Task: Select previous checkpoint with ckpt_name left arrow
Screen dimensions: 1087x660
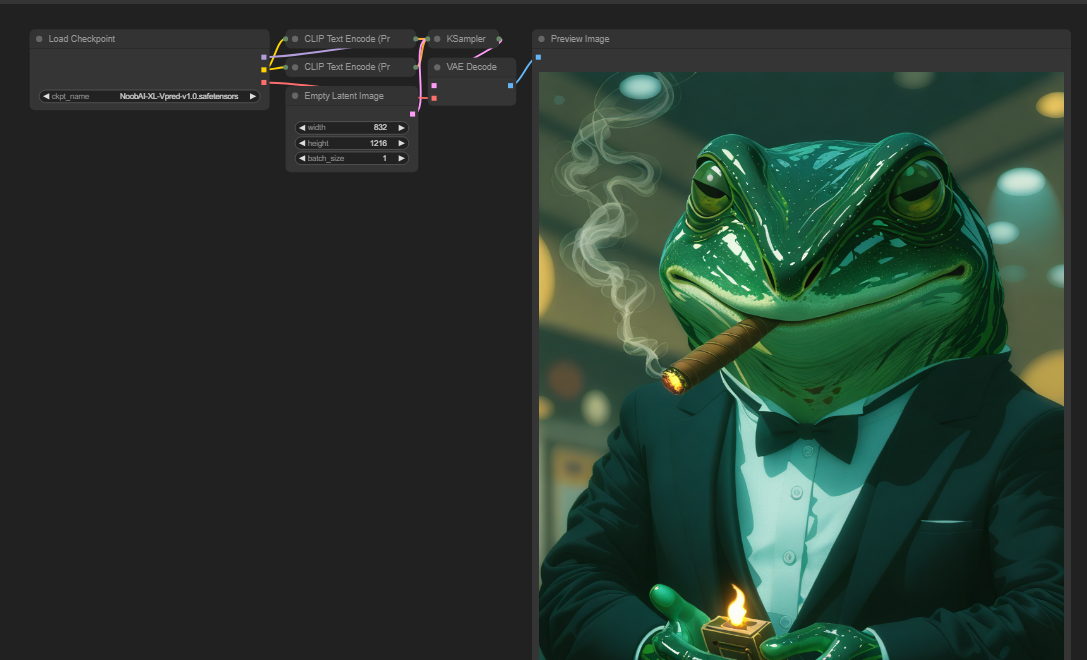Action: (46, 96)
